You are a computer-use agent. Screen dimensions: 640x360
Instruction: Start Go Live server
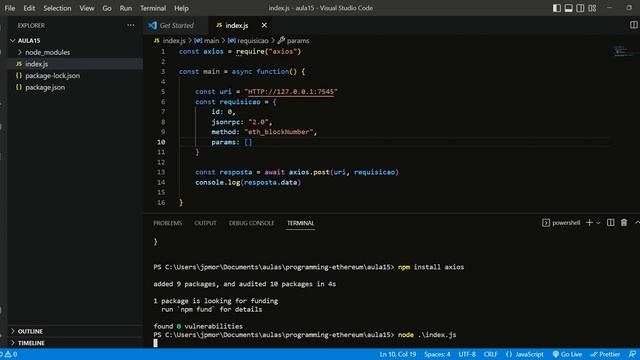click(x=567, y=354)
